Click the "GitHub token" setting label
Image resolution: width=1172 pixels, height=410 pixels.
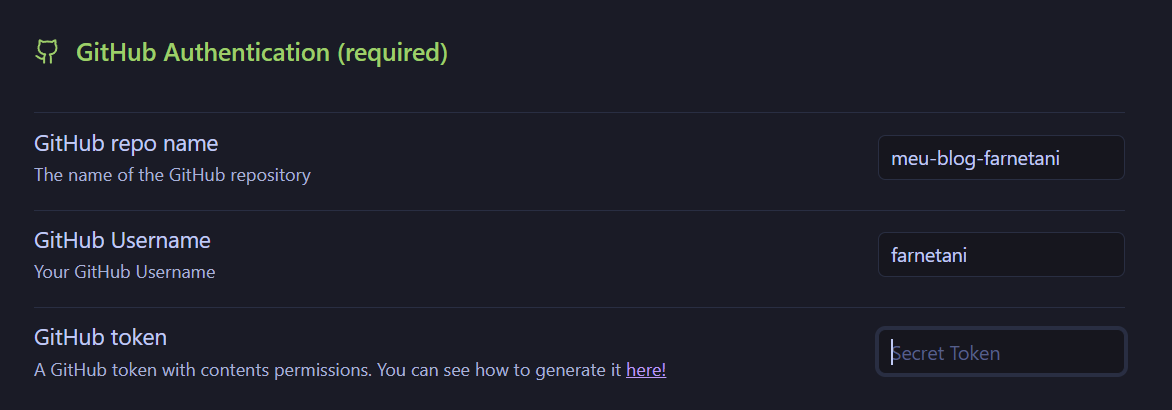coord(100,337)
